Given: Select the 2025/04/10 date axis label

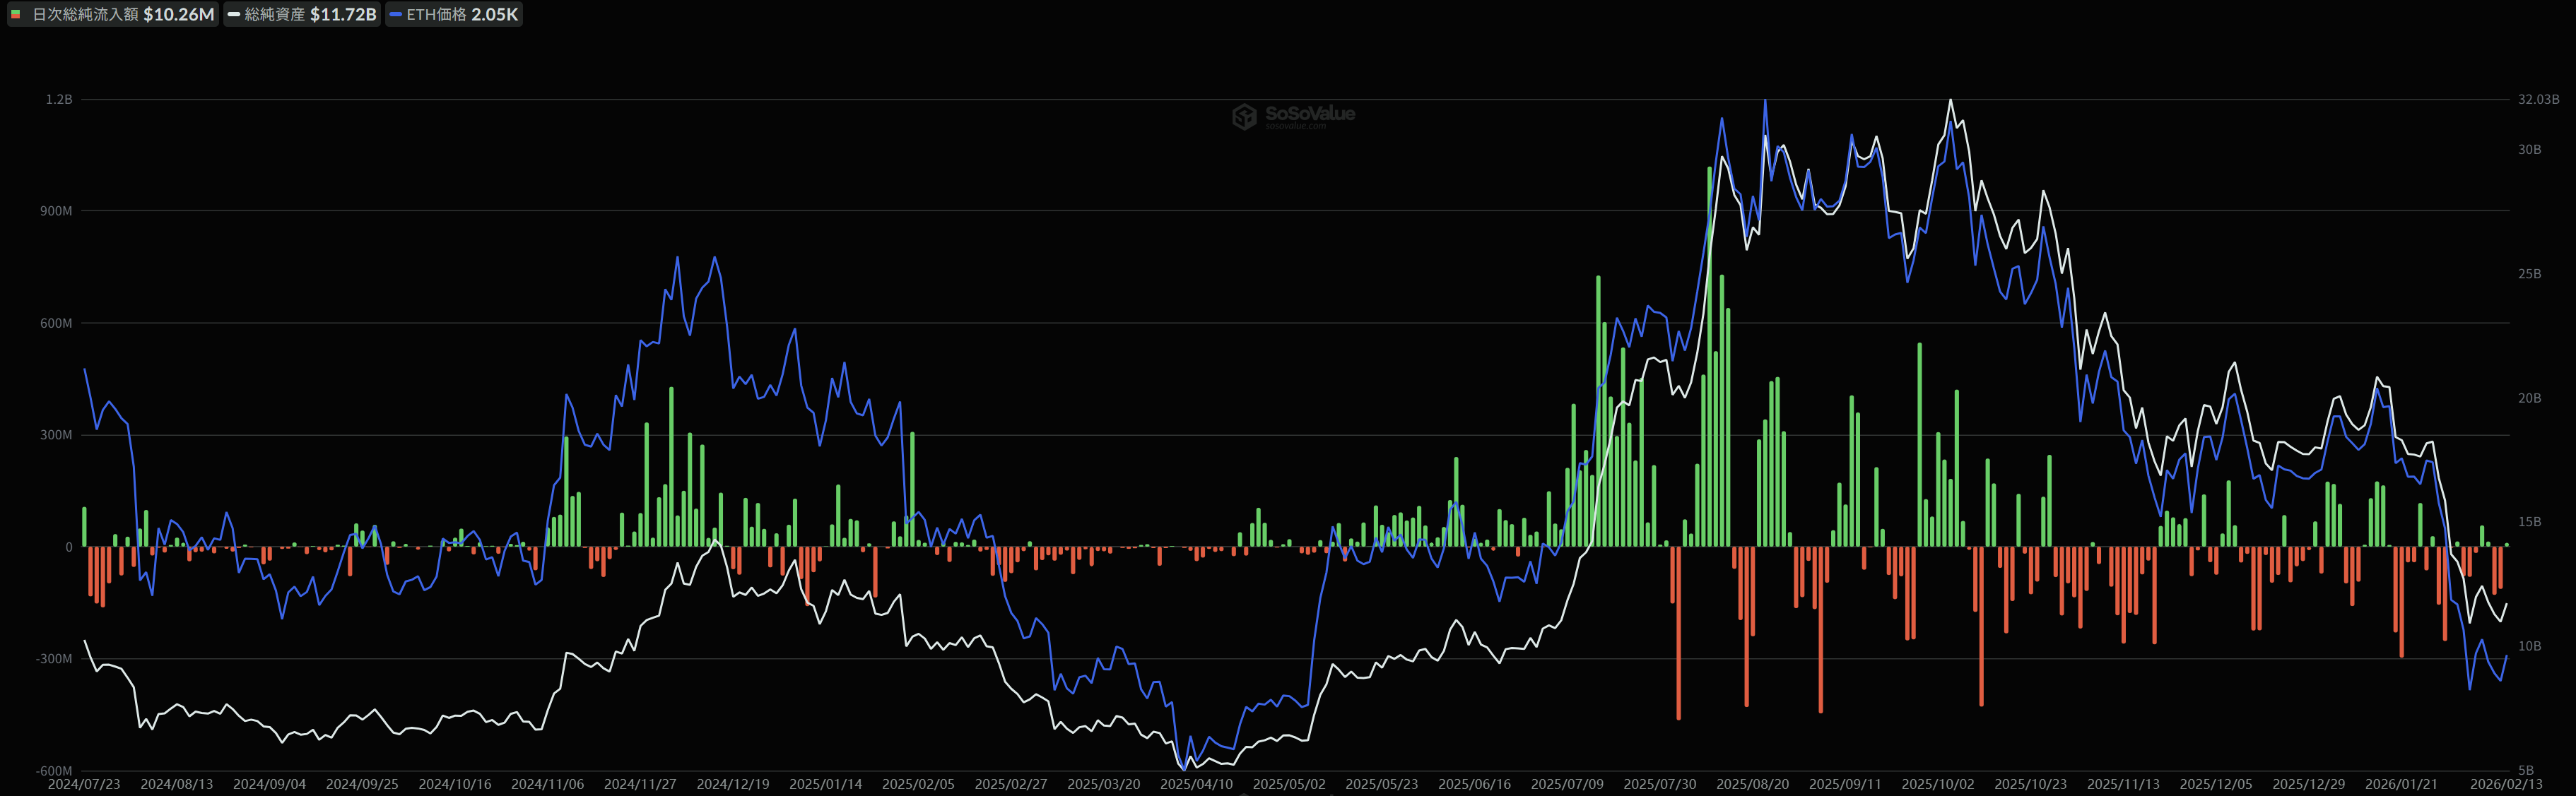Looking at the screenshot, I should coord(1196,784).
